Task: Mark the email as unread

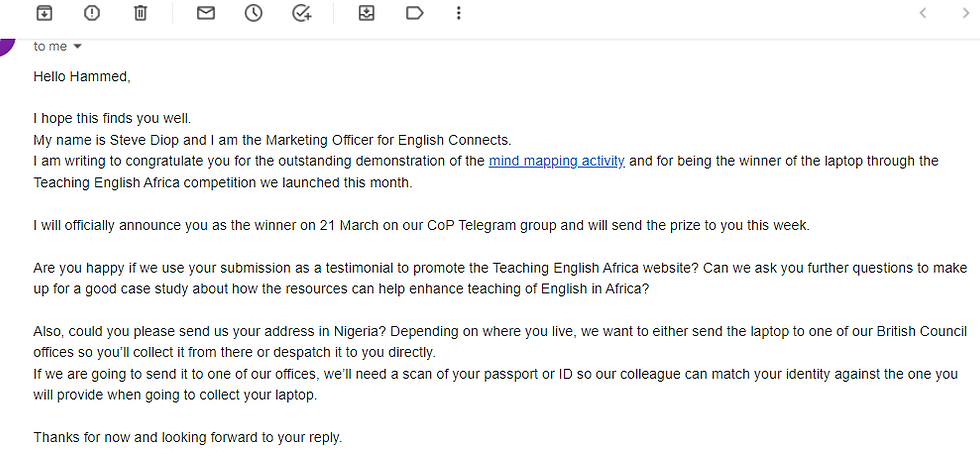Action: (205, 13)
